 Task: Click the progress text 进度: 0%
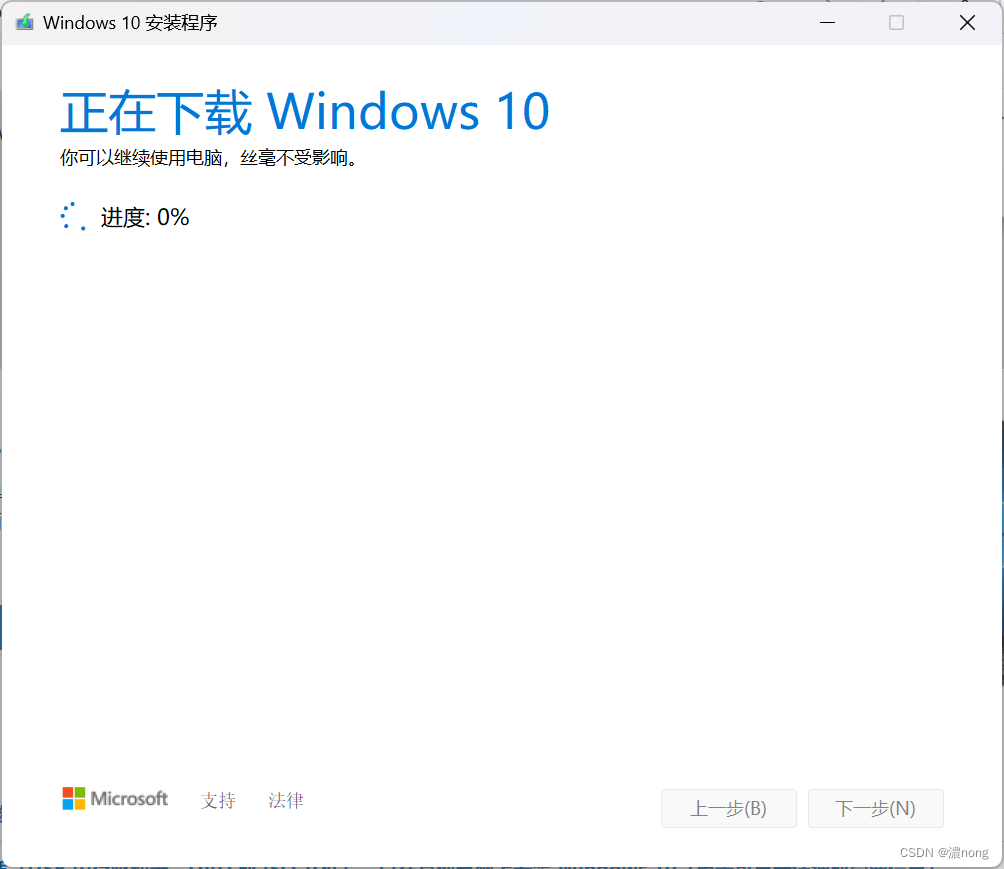coord(145,218)
